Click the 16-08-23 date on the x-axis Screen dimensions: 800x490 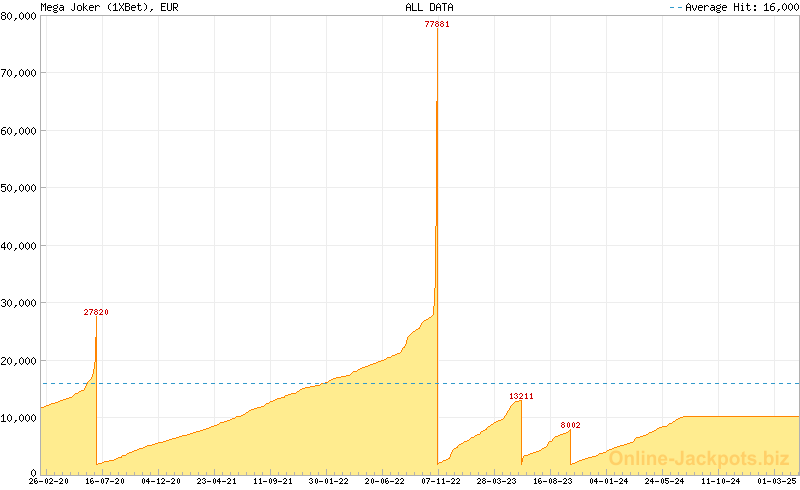pos(553,481)
